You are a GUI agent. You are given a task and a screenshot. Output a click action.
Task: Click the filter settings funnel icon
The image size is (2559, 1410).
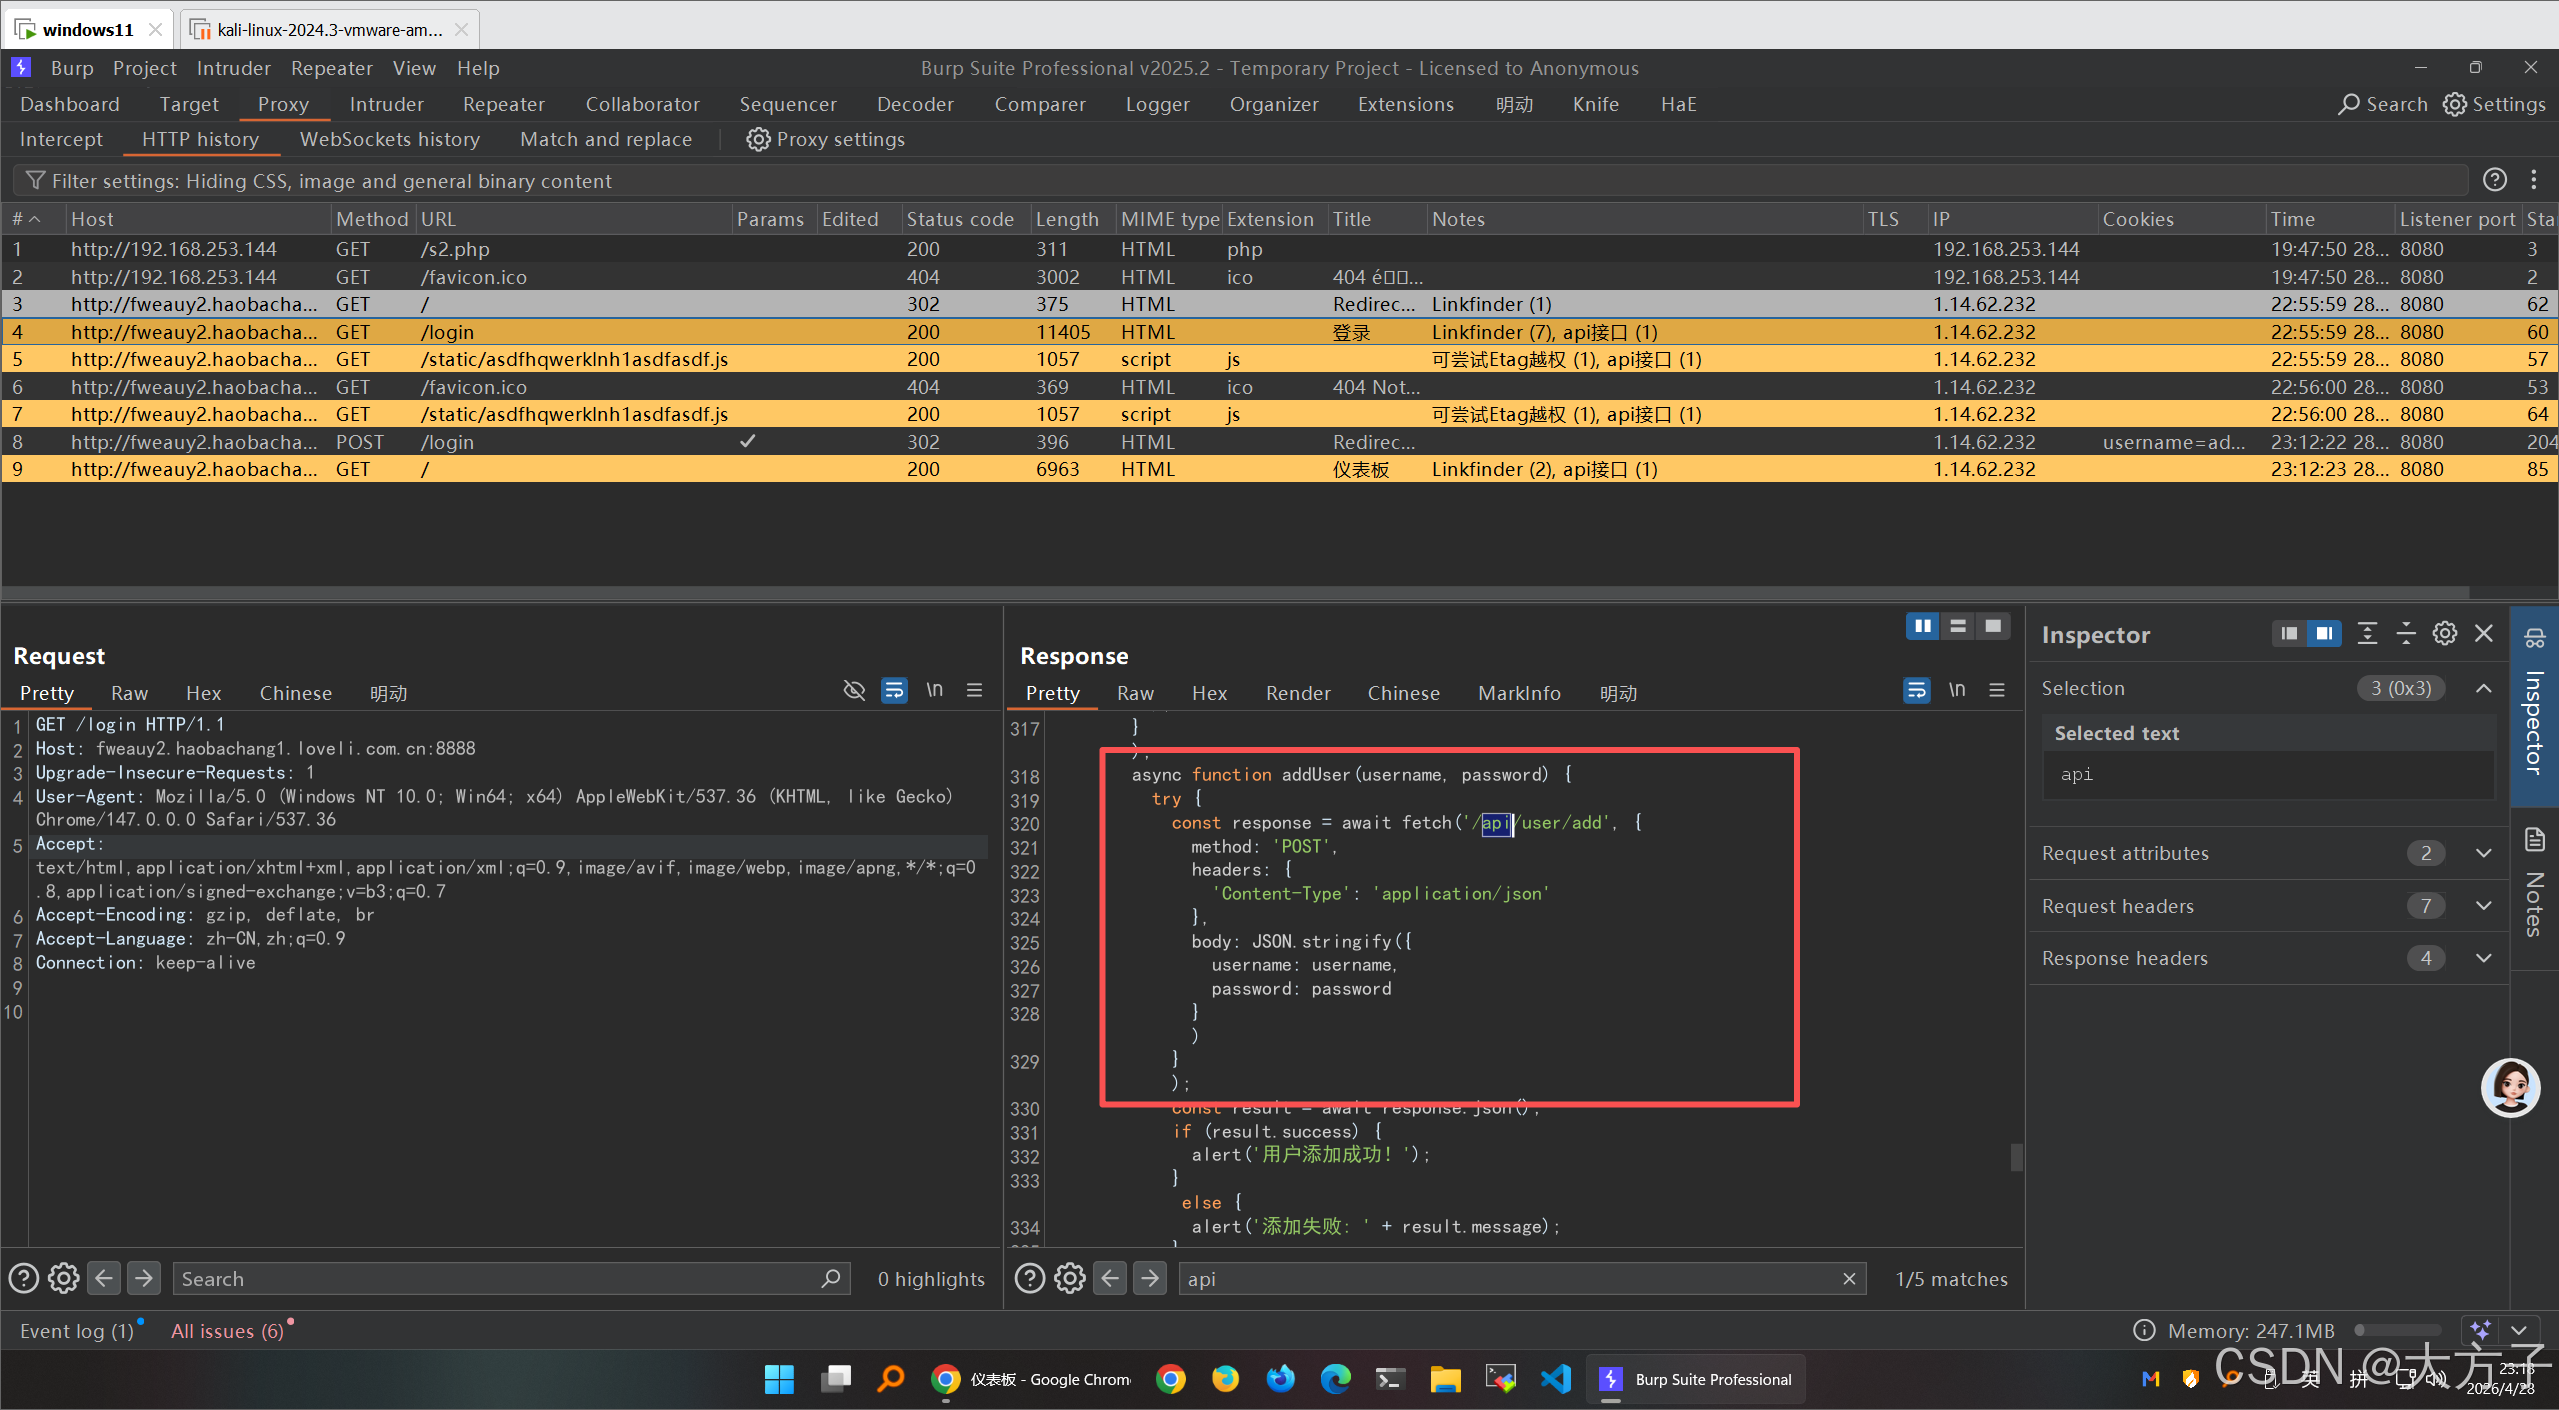pyautogui.click(x=35, y=181)
